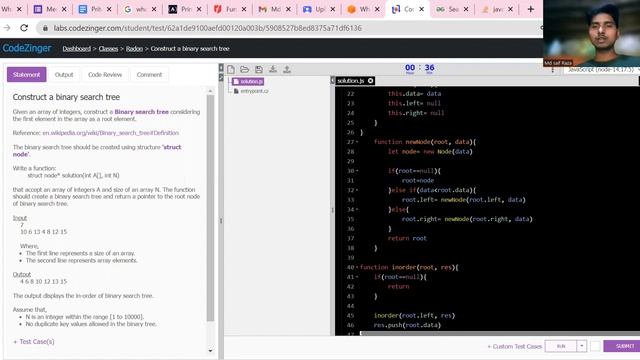Collapse code fold arrow at line 34
The height and width of the screenshot is (360, 640).
click(x=357, y=209)
